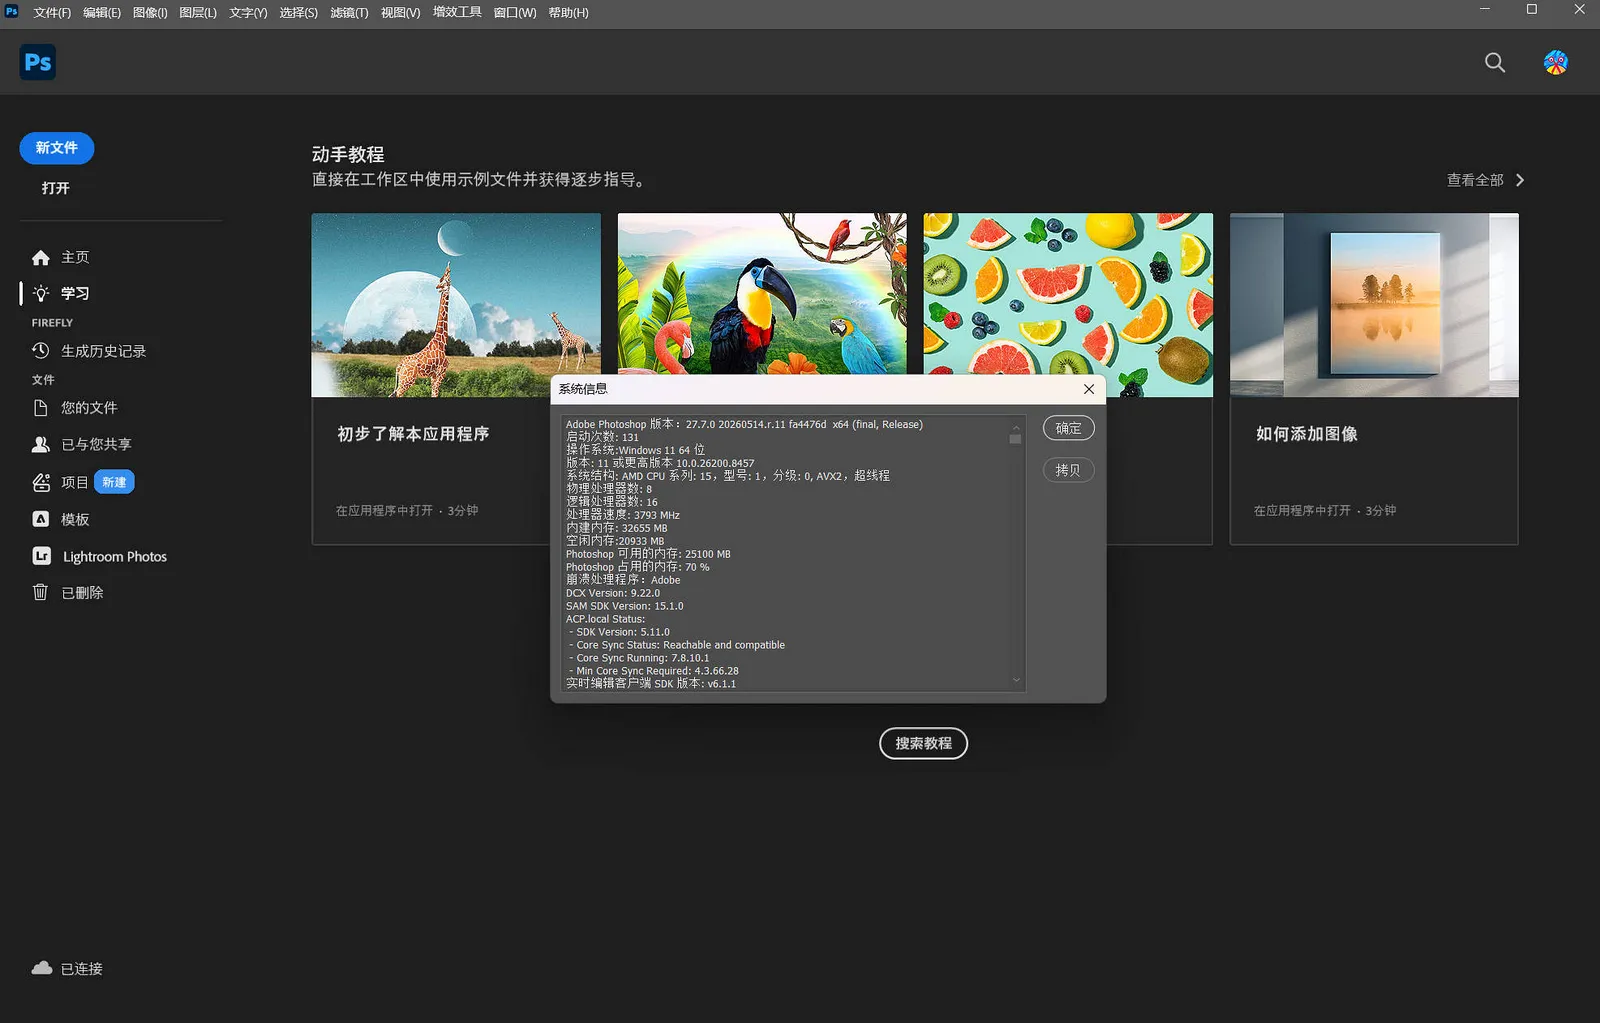The width and height of the screenshot is (1600, 1023).
Task: Select 学习 in sidebar
Action: (75, 293)
